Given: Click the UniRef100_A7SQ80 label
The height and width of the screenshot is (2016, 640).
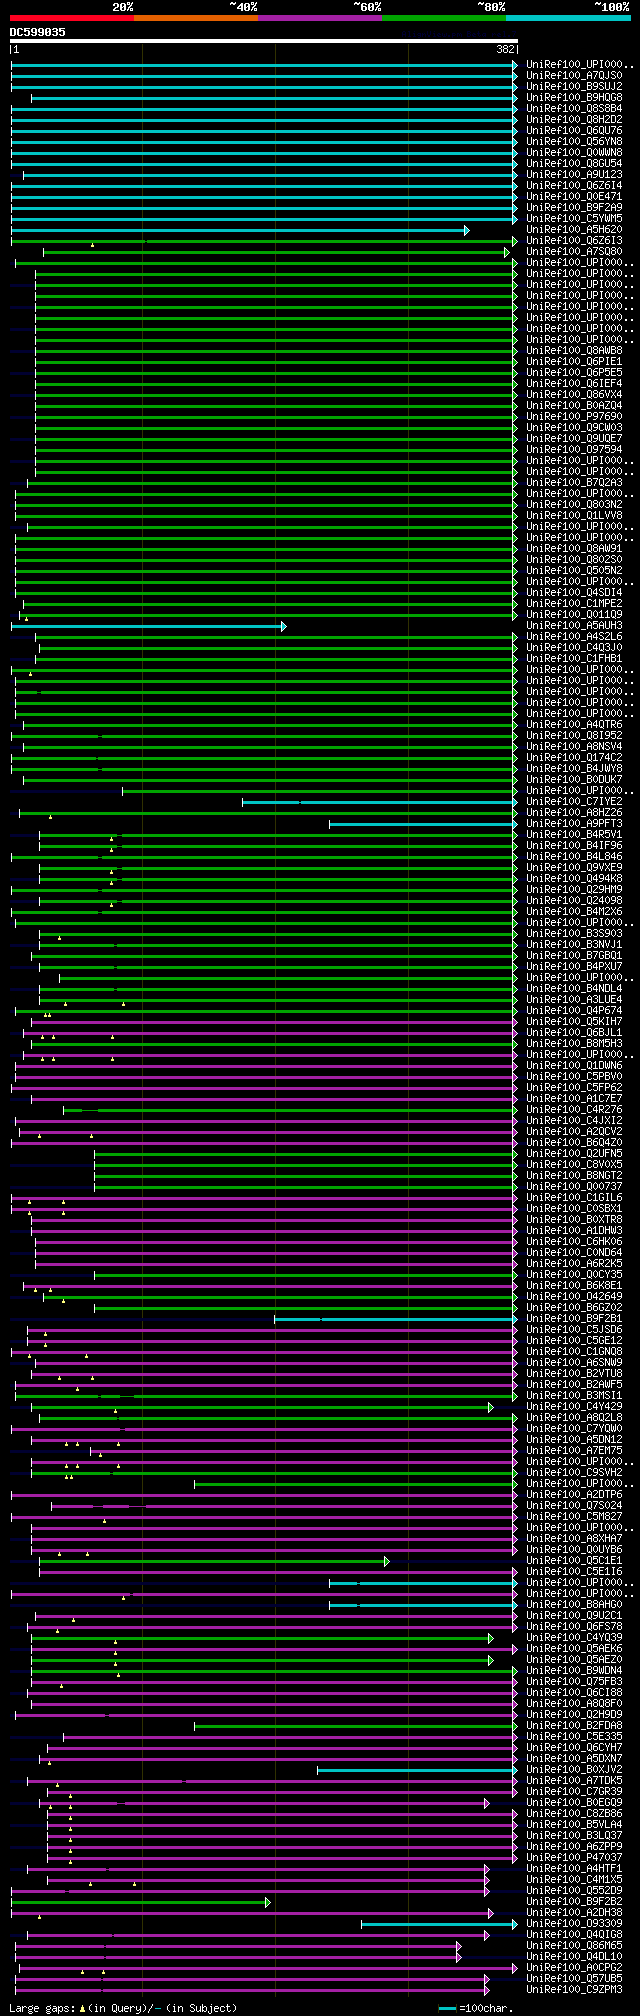Looking at the screenshot, I should pyautogui.click(x=574, y=251).
